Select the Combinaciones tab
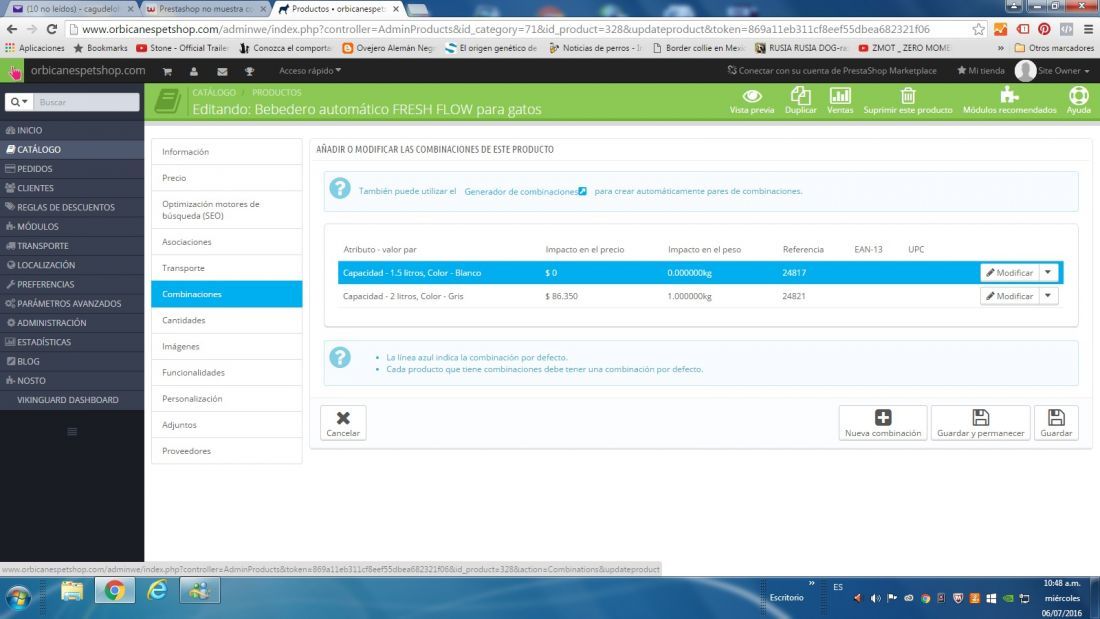The height and width of the screenshot is (619, 1100). pos(227,294)
